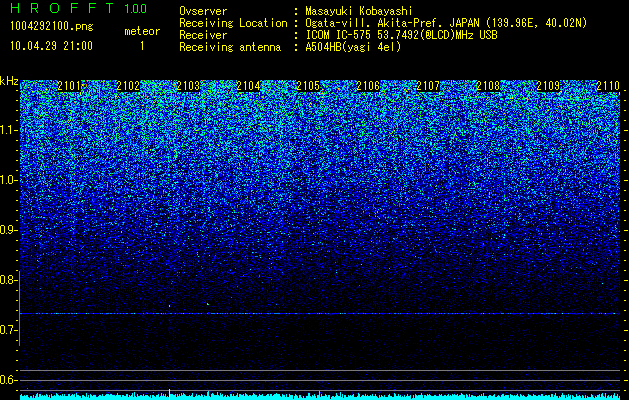Image resolution: width=629 pixels, height=400 pixels.
Task: Click the 1.1 frequency axis label
Action: pos(8,130)
